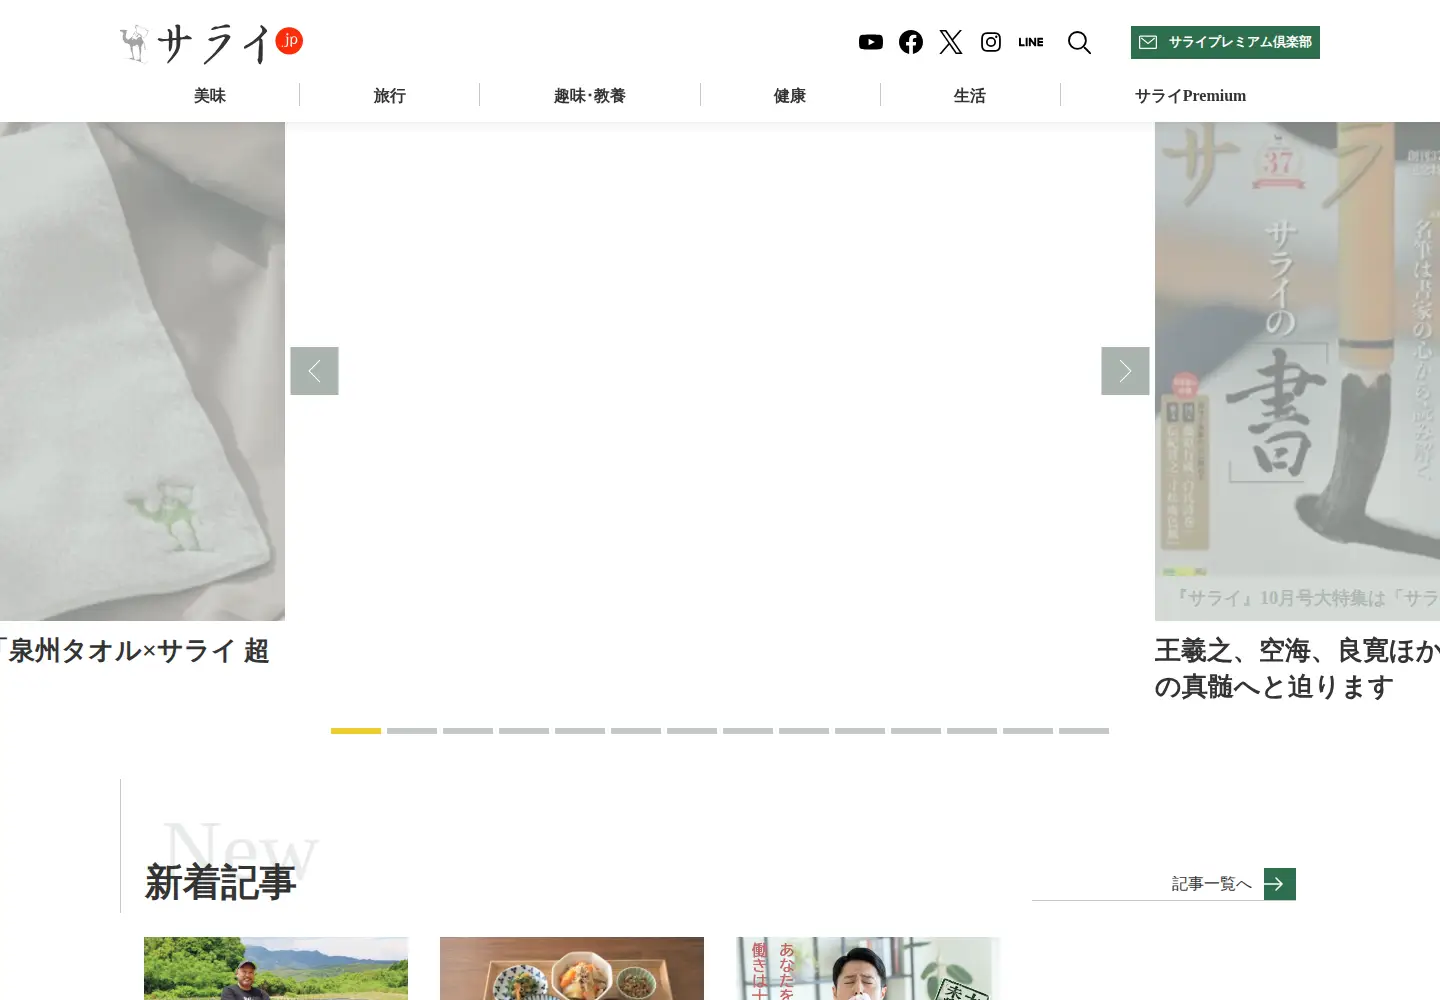Select the 趣味・教養 menu item

tap(590, 96)
